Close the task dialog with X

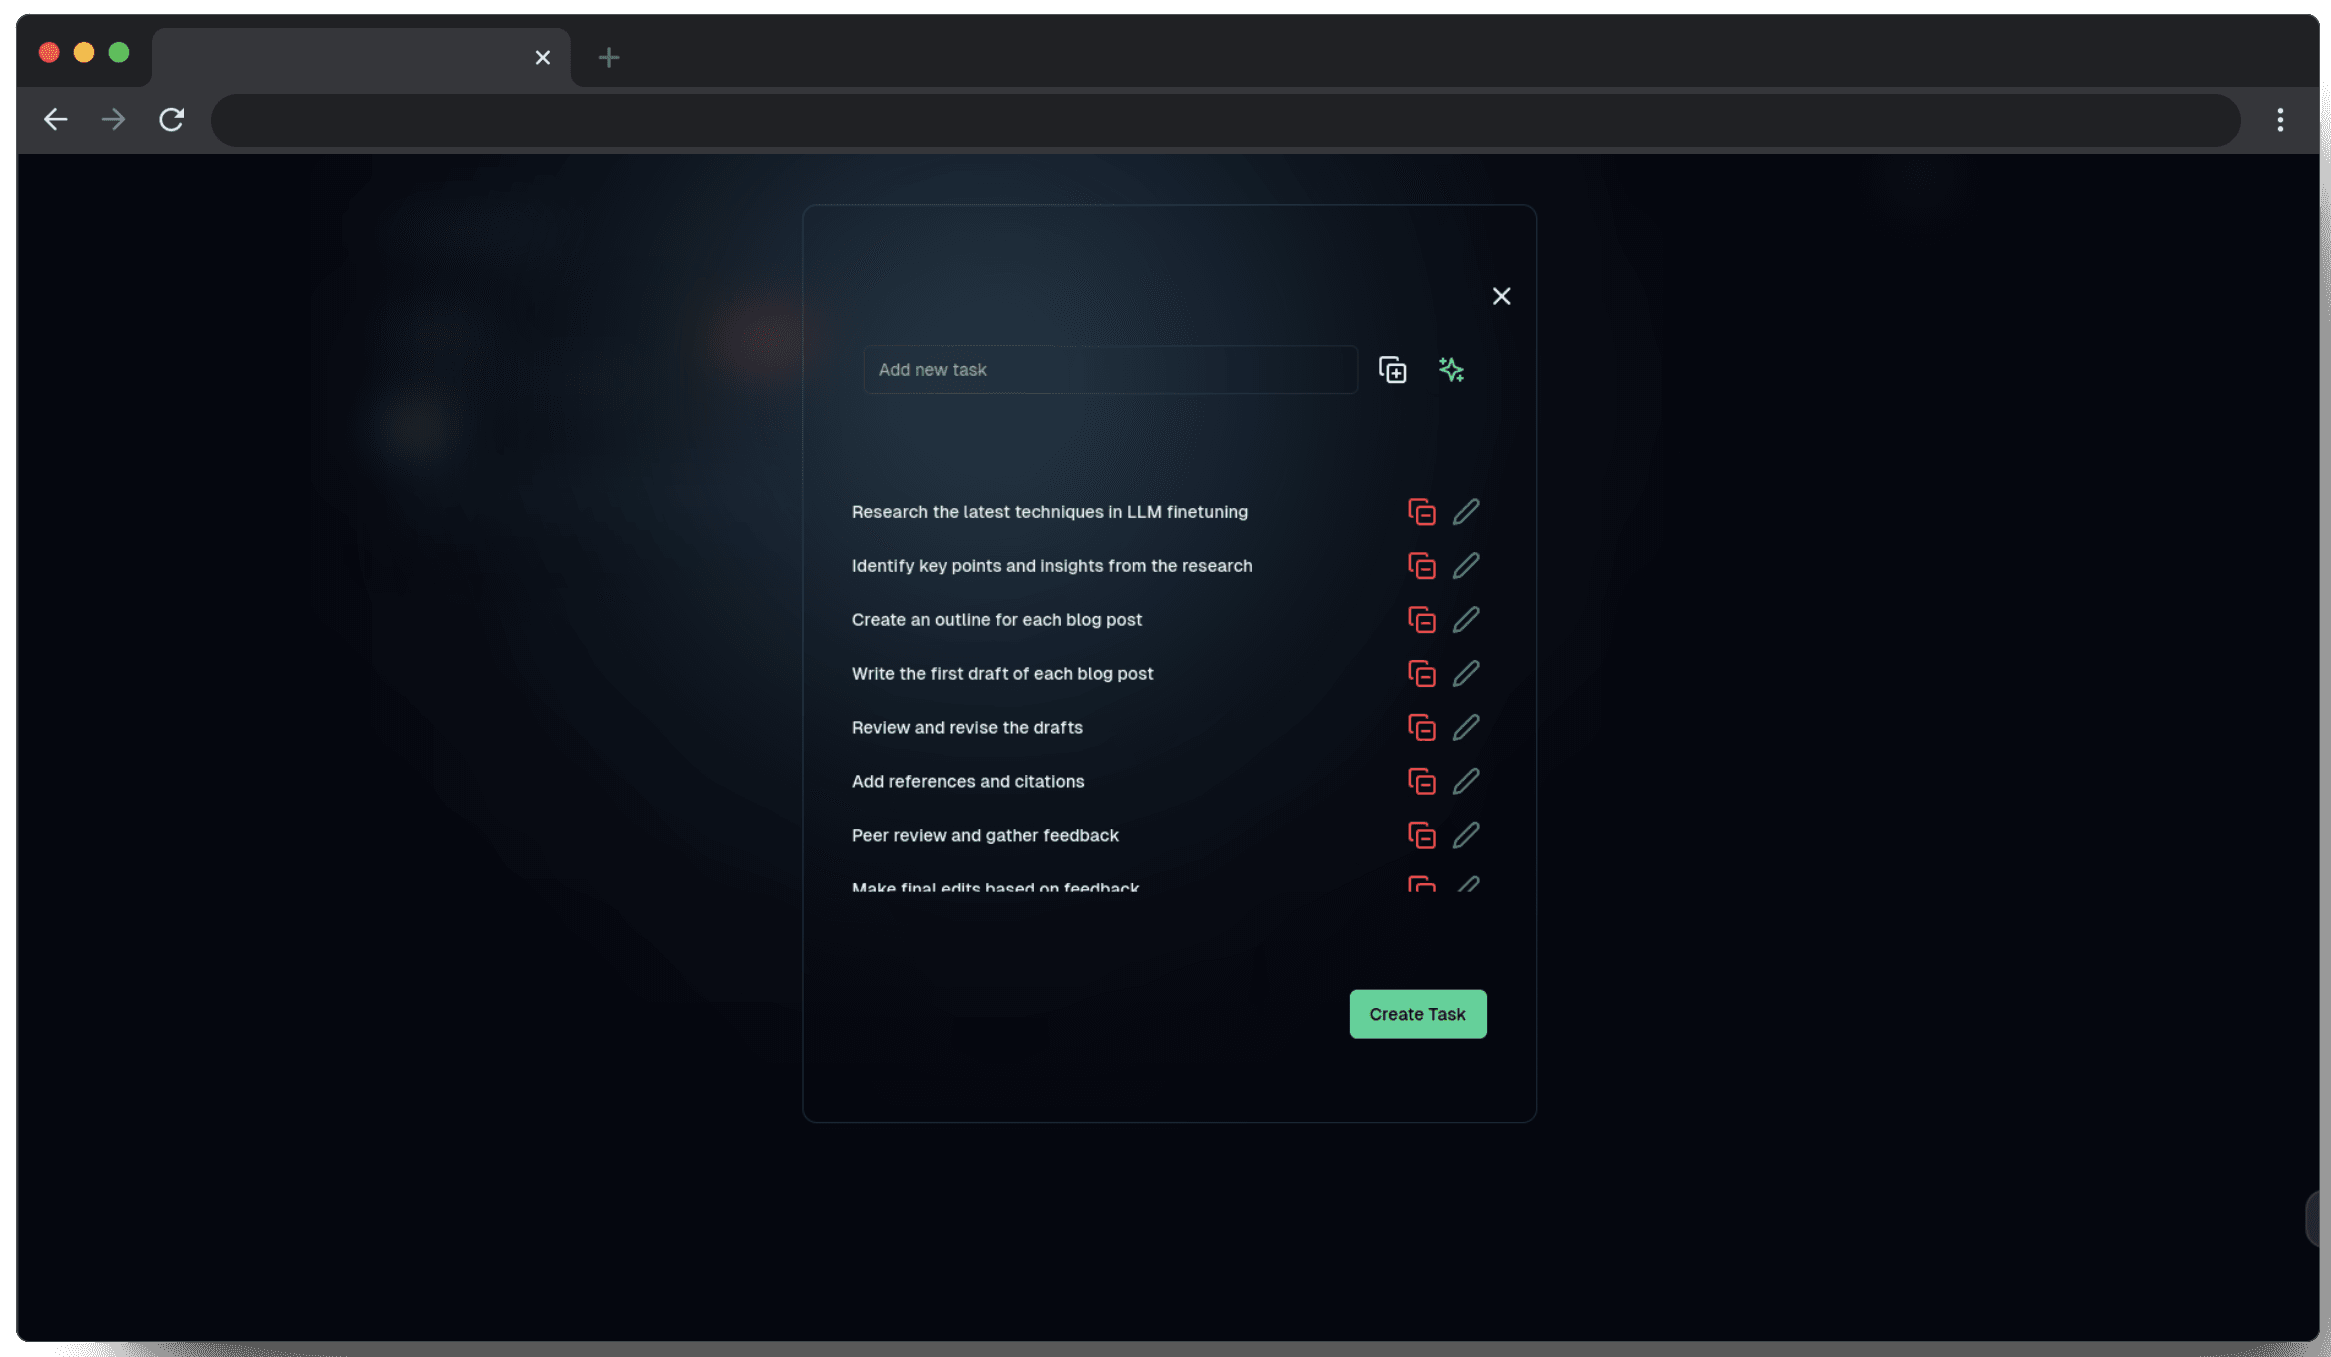click(x=1501, y=296)
